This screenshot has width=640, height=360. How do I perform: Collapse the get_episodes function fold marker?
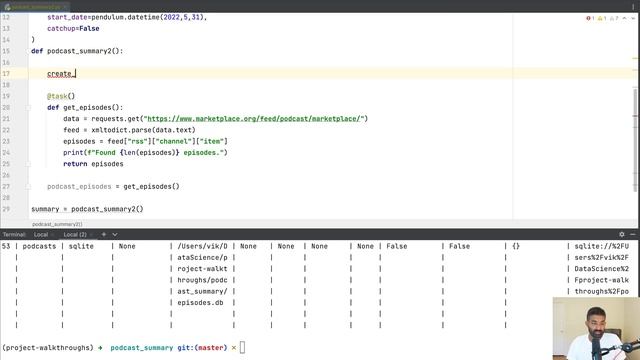(x=28, y=108)
